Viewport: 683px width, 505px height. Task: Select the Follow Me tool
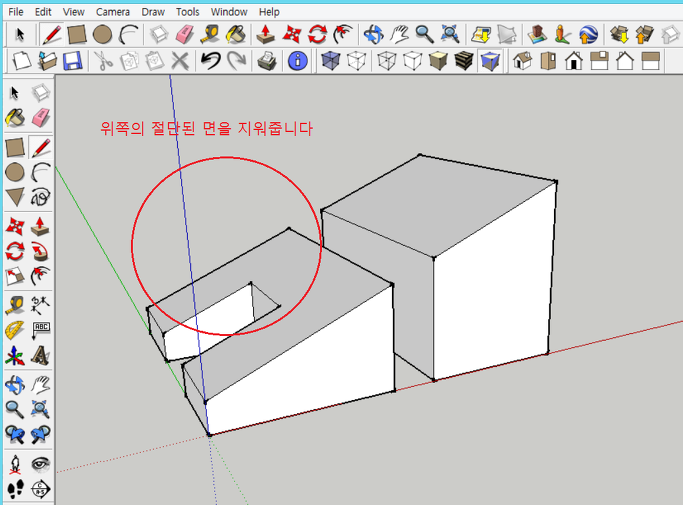41,251
